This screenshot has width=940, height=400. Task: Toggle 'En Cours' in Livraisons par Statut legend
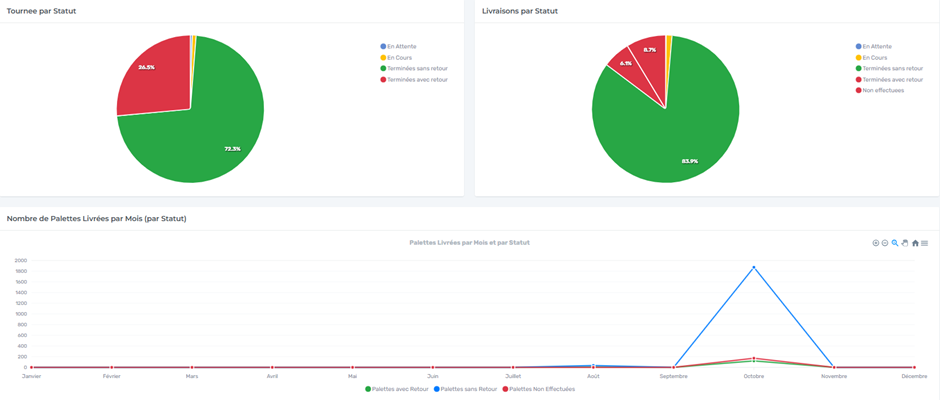click(878, 58)
